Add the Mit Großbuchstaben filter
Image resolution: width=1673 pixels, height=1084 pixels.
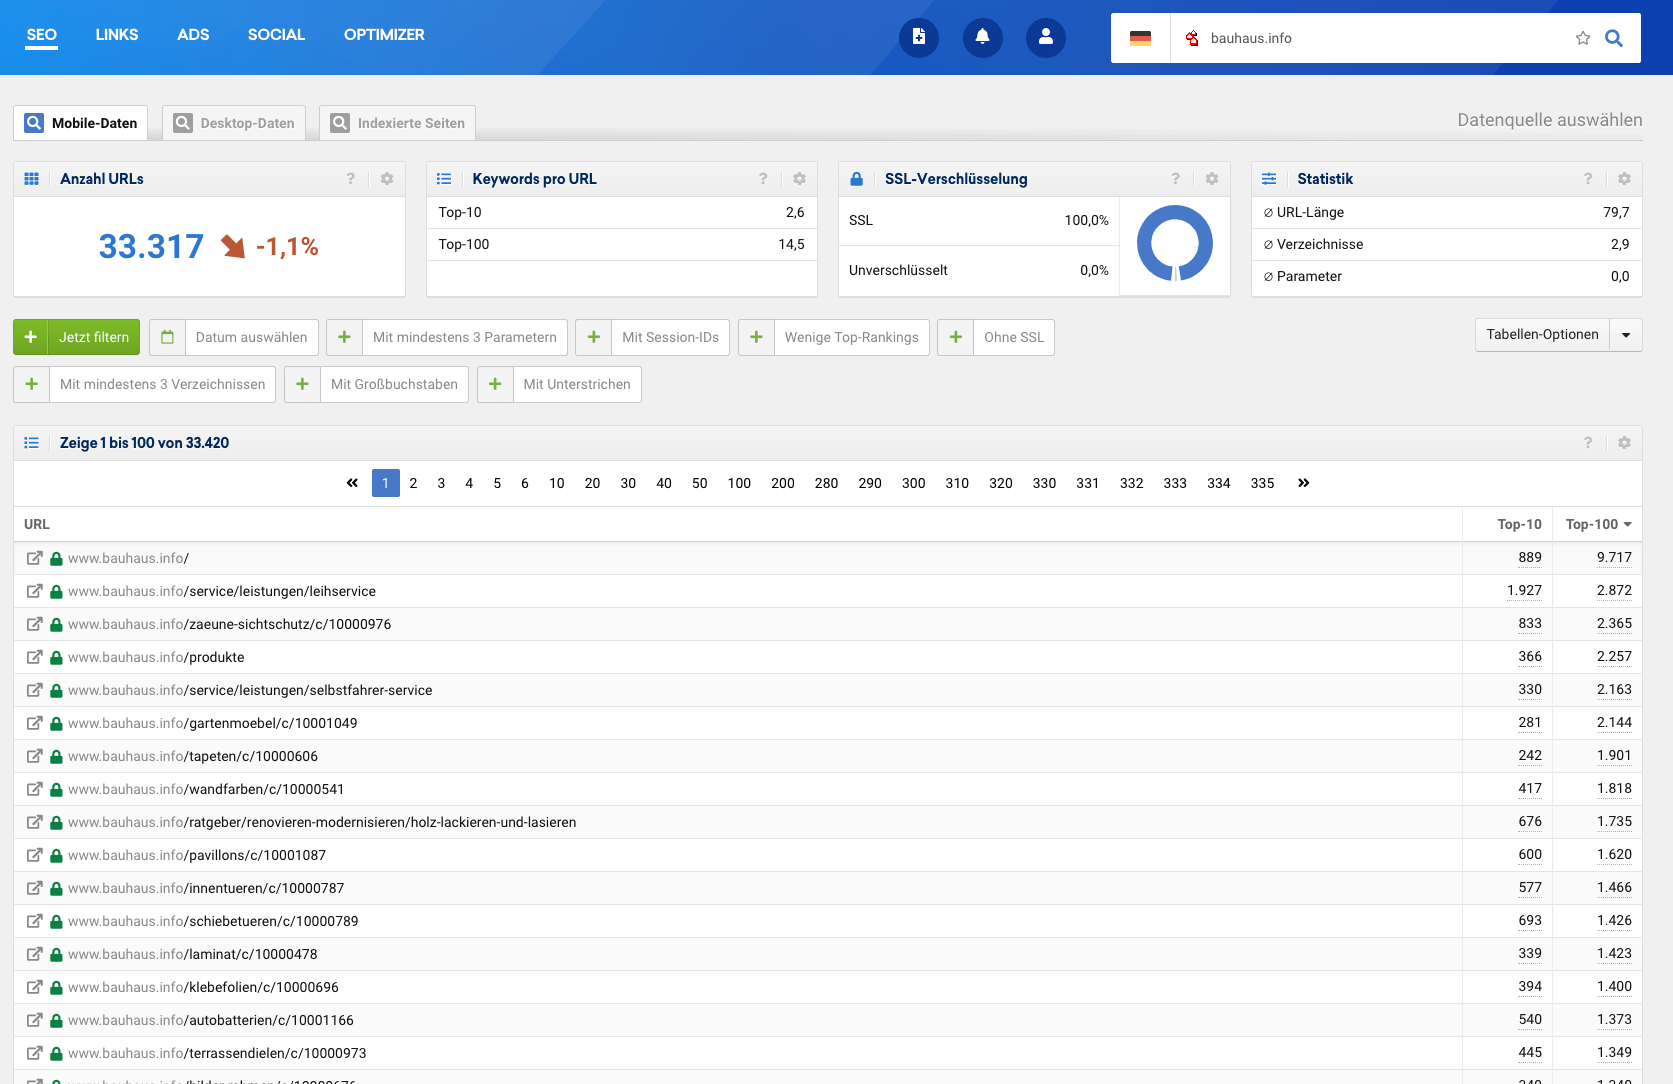click(376, 384)
